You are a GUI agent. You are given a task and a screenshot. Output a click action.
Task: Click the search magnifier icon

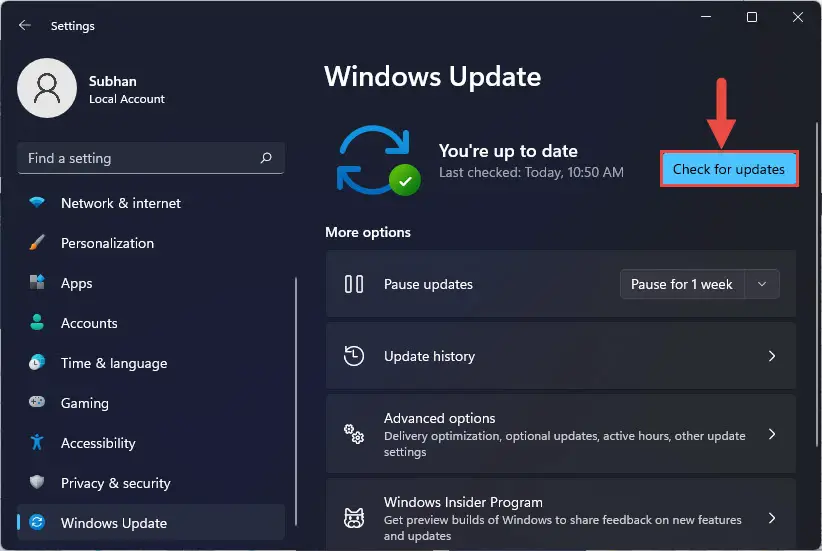tap(266, 158)
